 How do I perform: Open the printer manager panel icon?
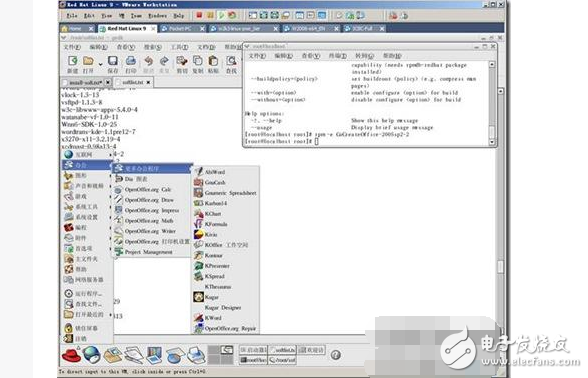tap(195, 355)
